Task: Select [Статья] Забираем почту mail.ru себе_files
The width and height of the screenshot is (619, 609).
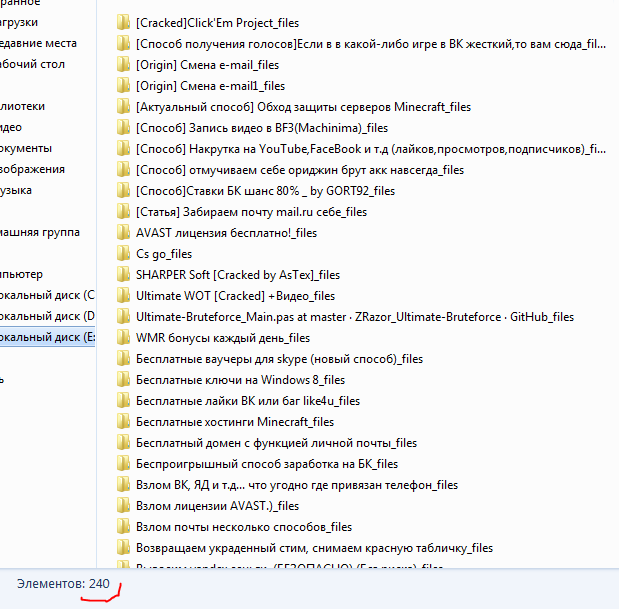Action: [x=251, y=212]
